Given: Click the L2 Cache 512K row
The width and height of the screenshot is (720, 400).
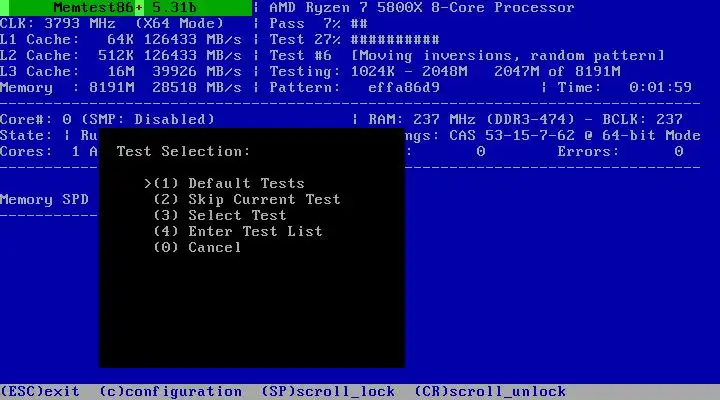Looking at the screenshot, I should pos(121,56).
